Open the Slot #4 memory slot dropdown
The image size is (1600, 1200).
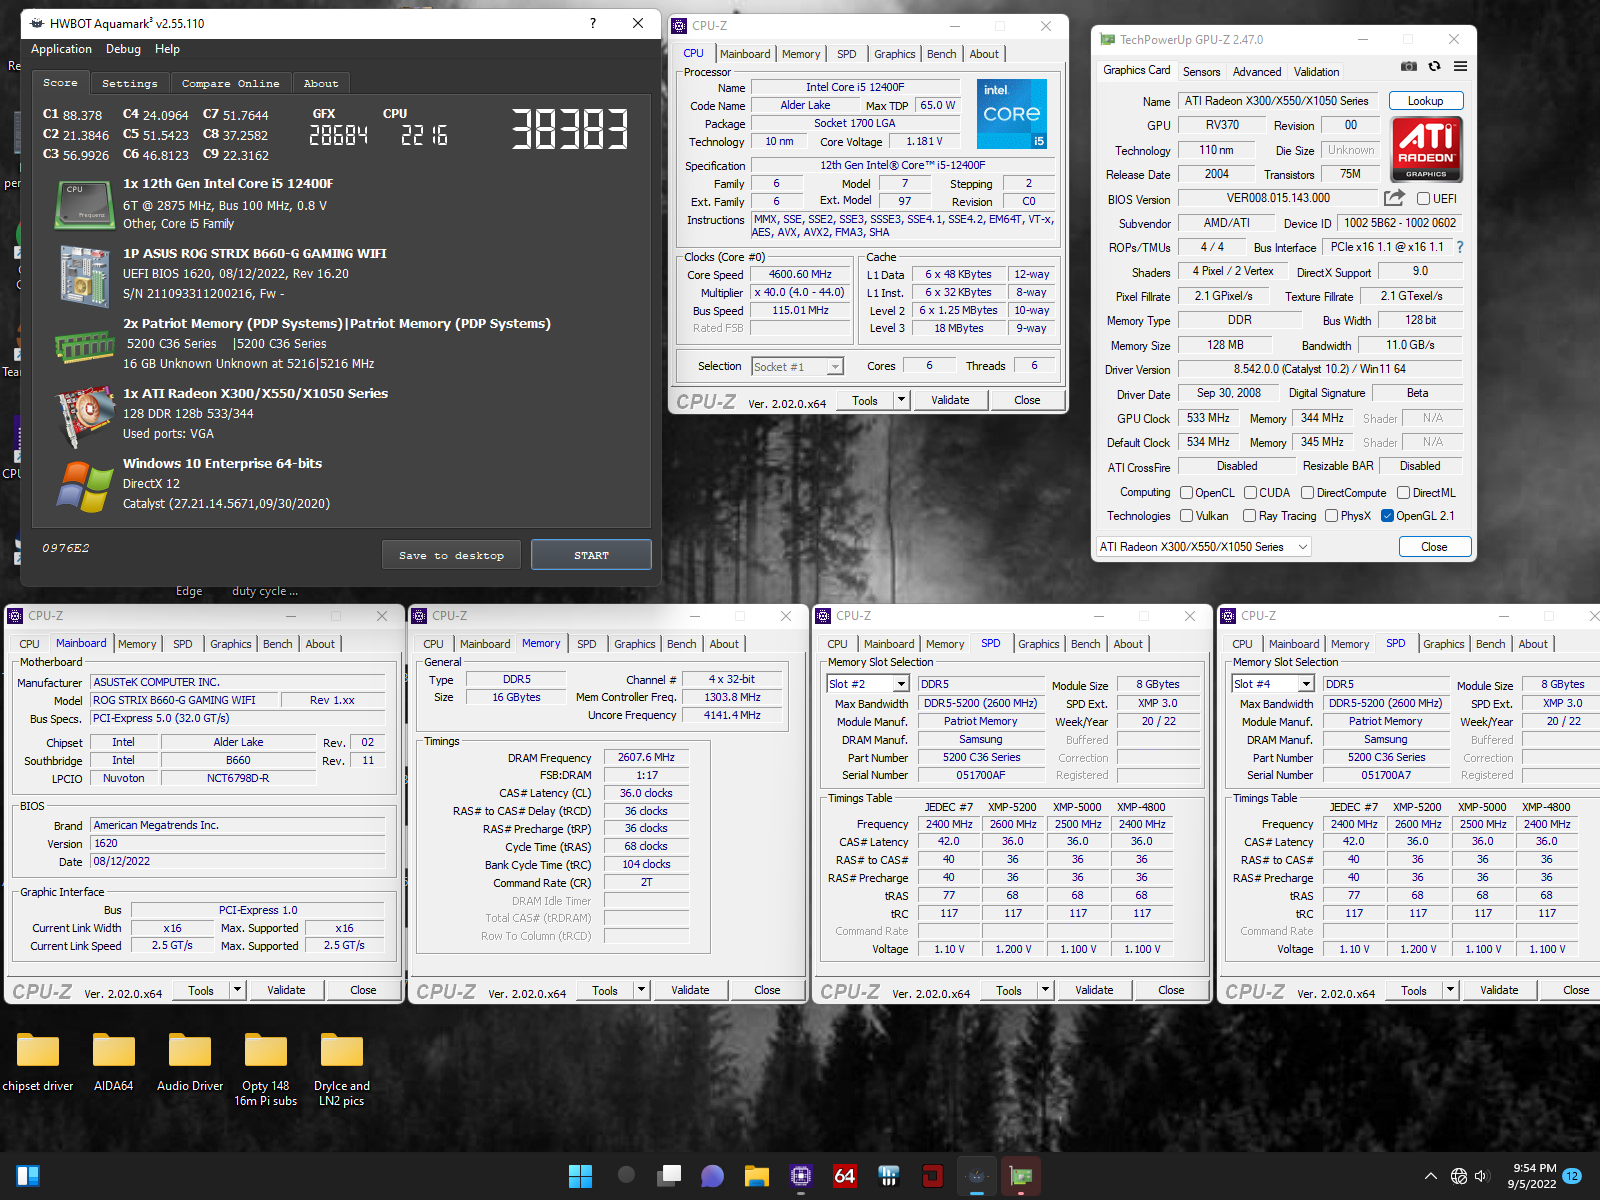[1273, 684]
